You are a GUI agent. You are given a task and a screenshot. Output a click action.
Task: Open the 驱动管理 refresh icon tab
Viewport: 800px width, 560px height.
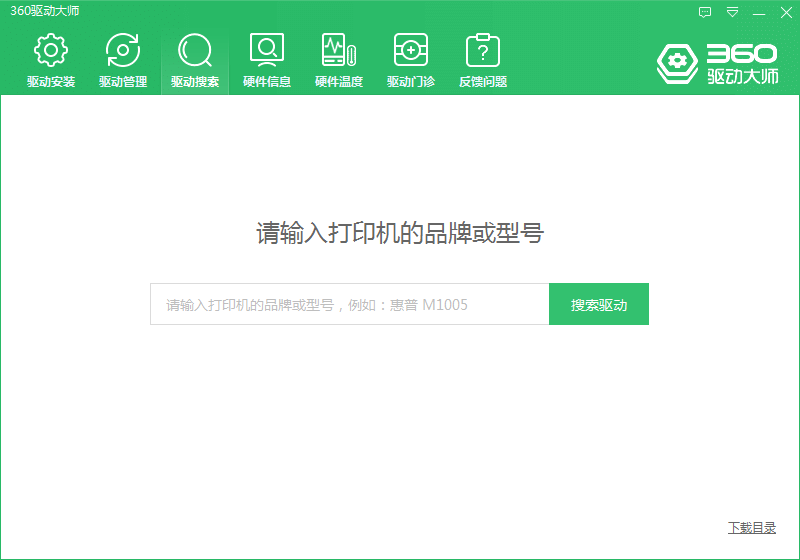(x=123, y=60)
